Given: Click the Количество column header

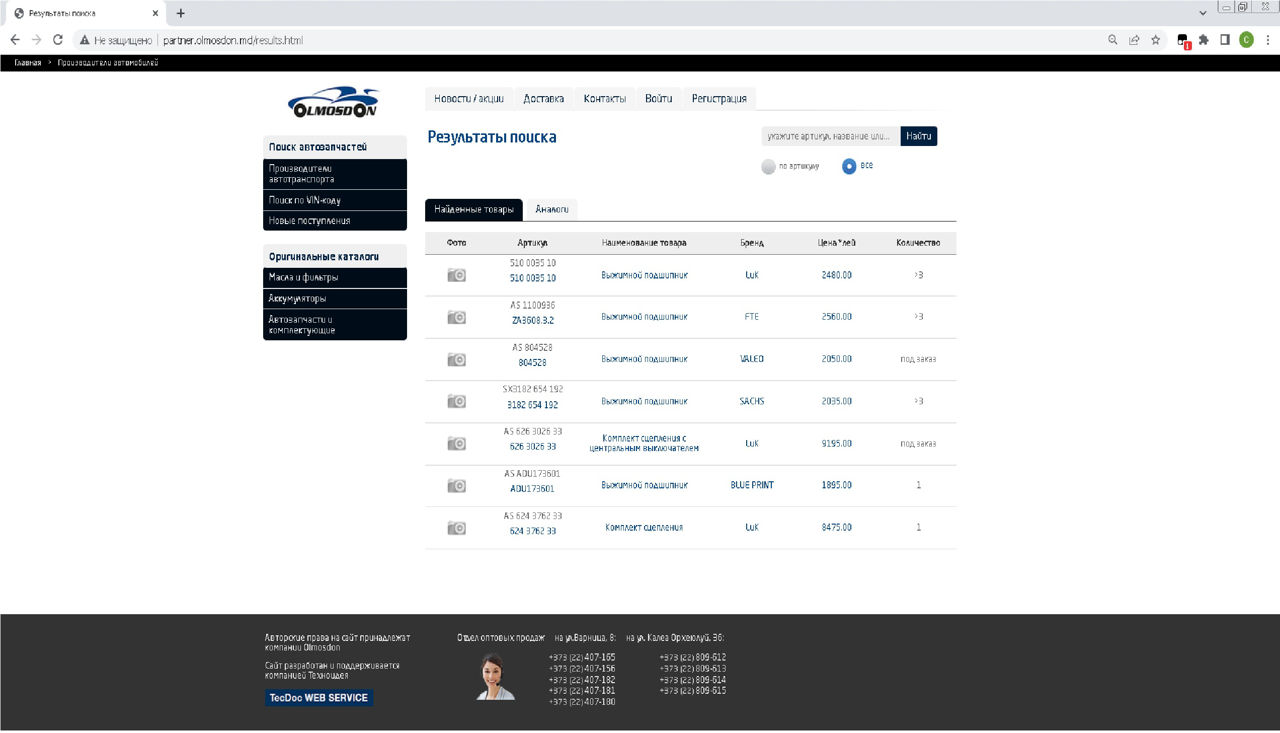Looking at the screenshot, I should click(918, 243).
